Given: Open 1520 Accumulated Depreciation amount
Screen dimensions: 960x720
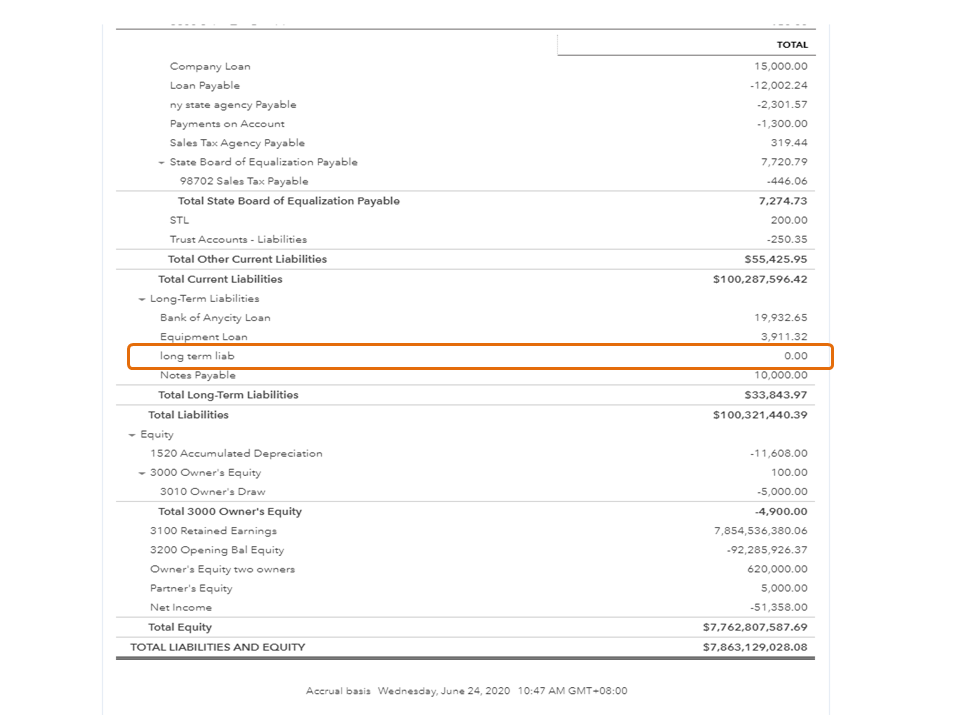Looking at the screenshot, I should (x=779, y=454).
